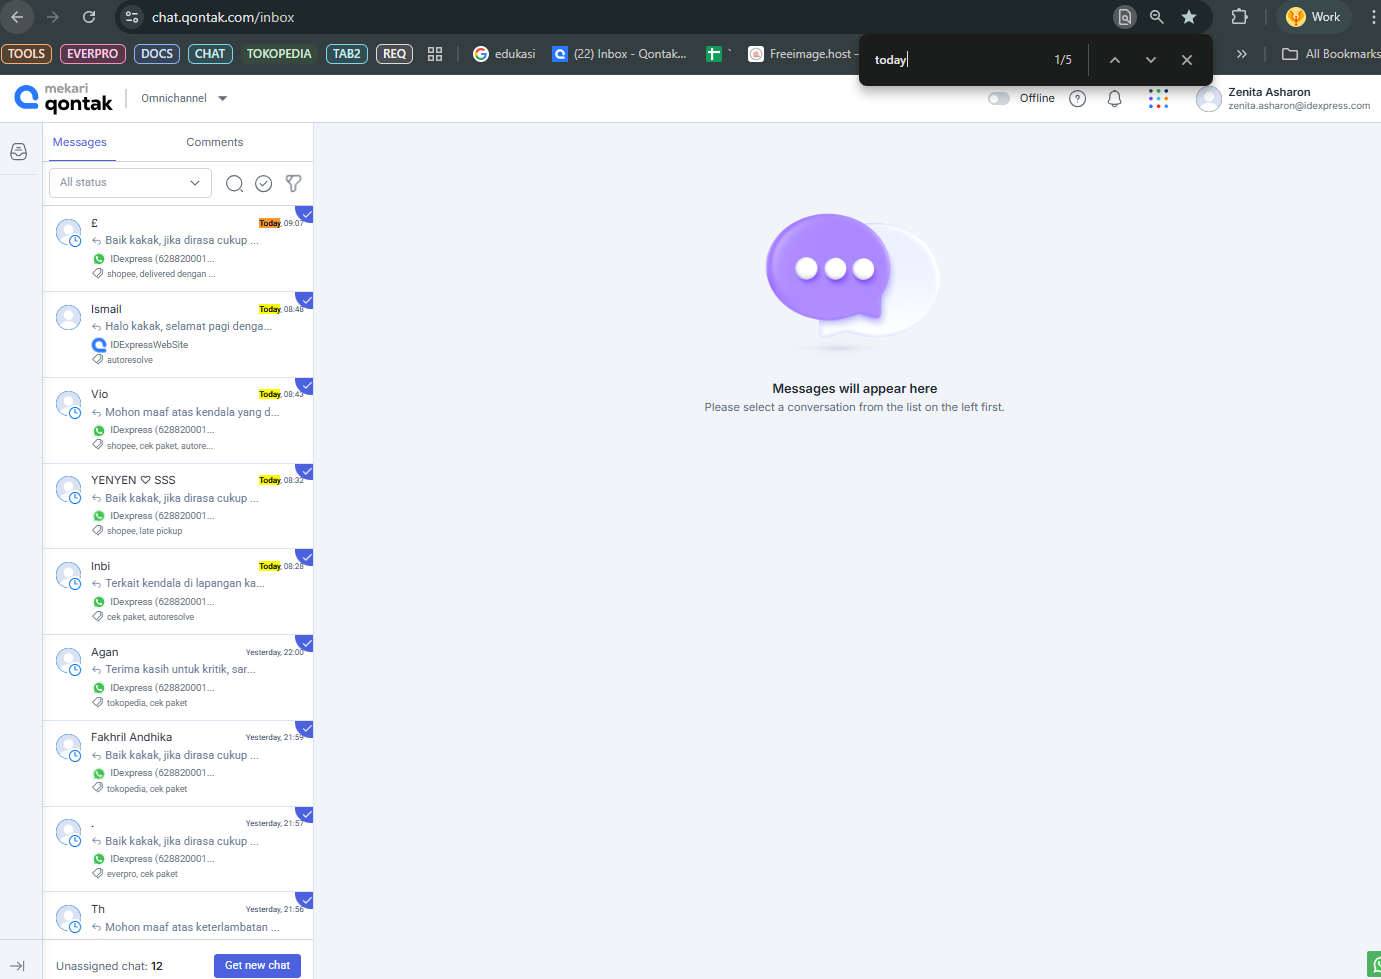
Task: Open Chrome menu three dots
Action: [x=1373, y=17]
